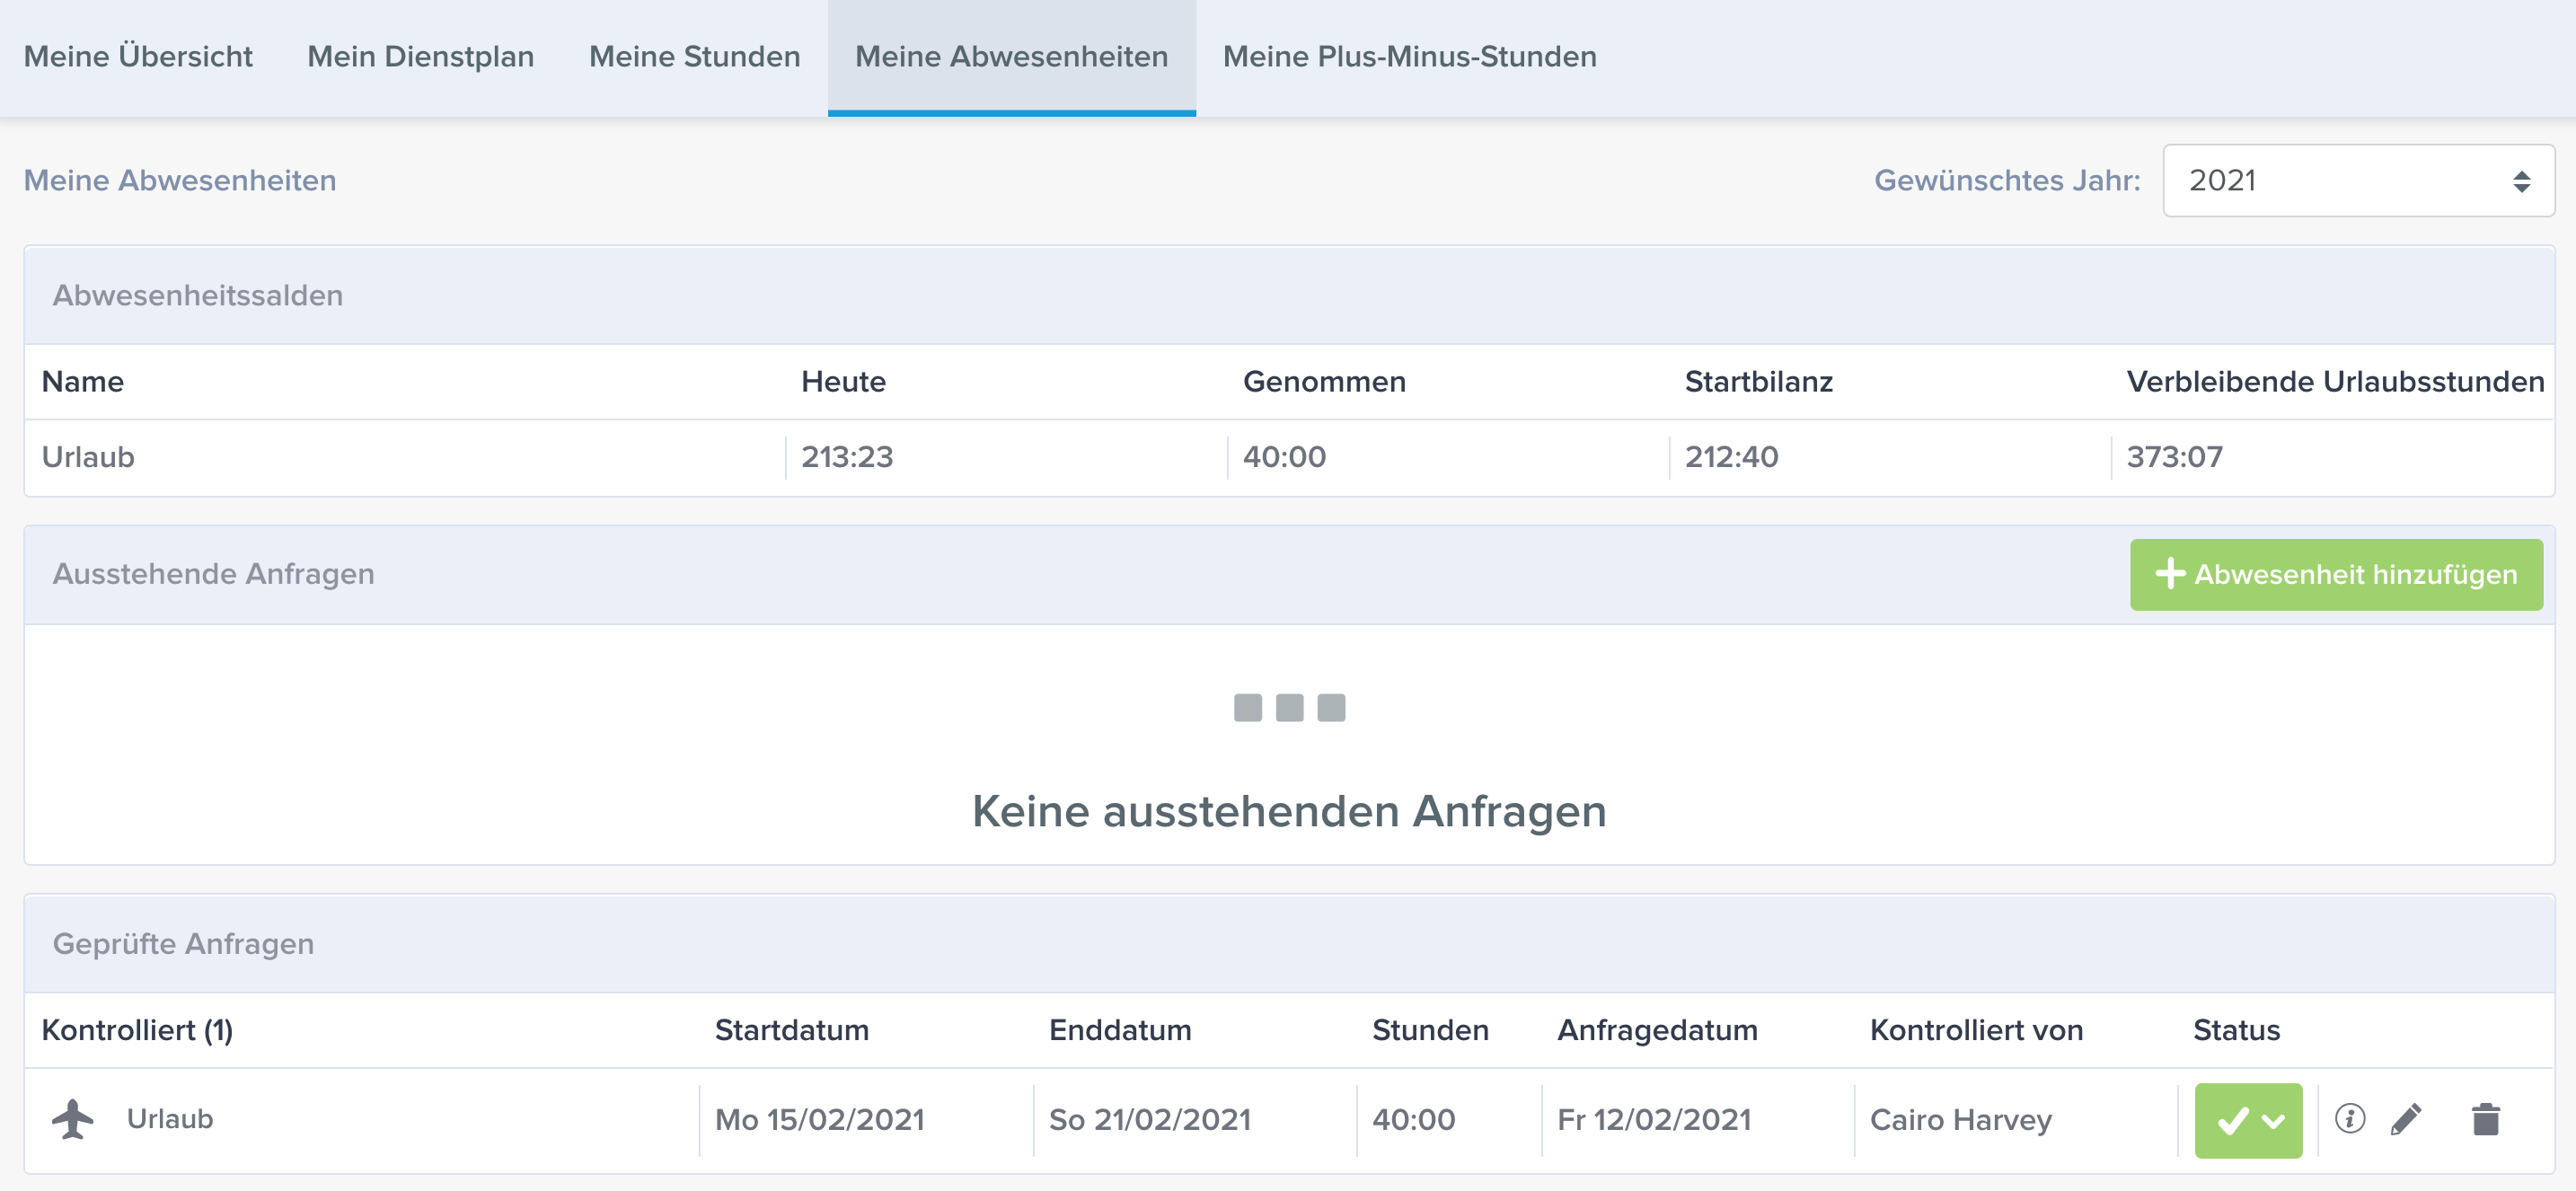The image size is (2576, 1191).
Task: Click the Startbilanz column header
Action: click(1758, 382)
